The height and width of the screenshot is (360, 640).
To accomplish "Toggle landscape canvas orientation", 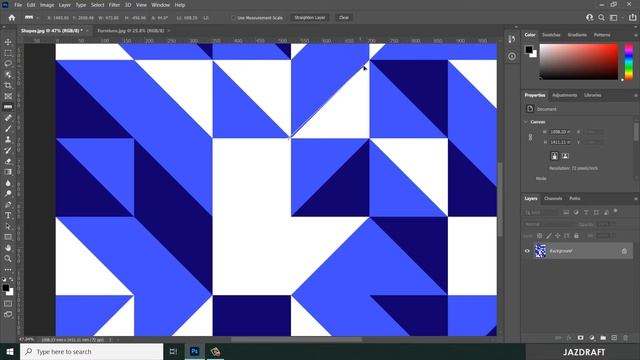I will point(565,156).
